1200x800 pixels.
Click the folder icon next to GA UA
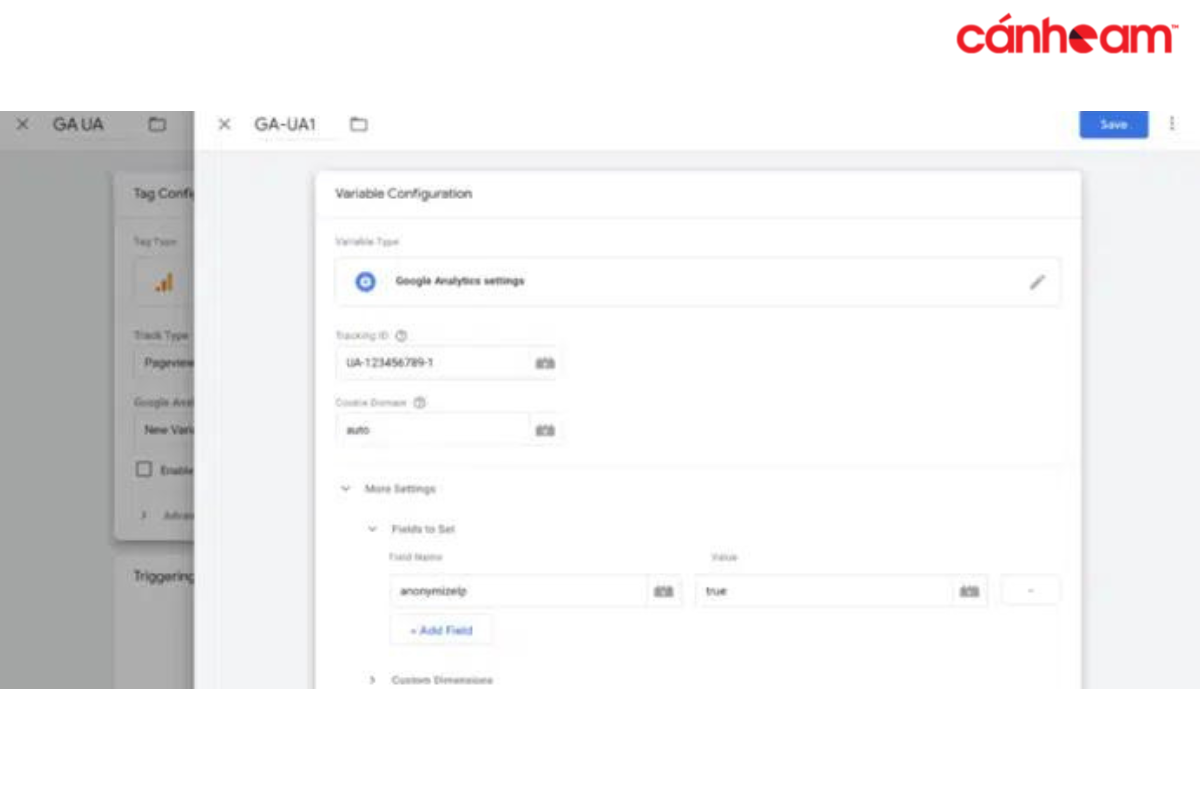click(156, 124)
